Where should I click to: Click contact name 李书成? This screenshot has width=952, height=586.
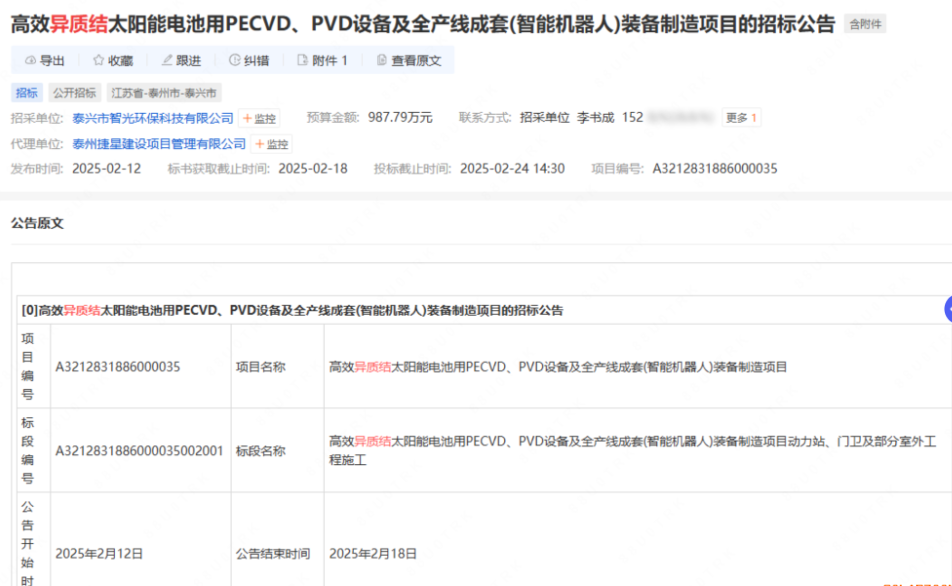(596, 118)
